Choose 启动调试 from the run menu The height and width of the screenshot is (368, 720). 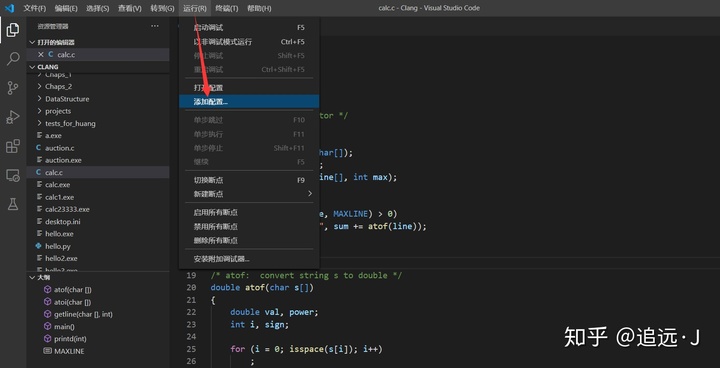pyautogui.click(x=249, y=28)
